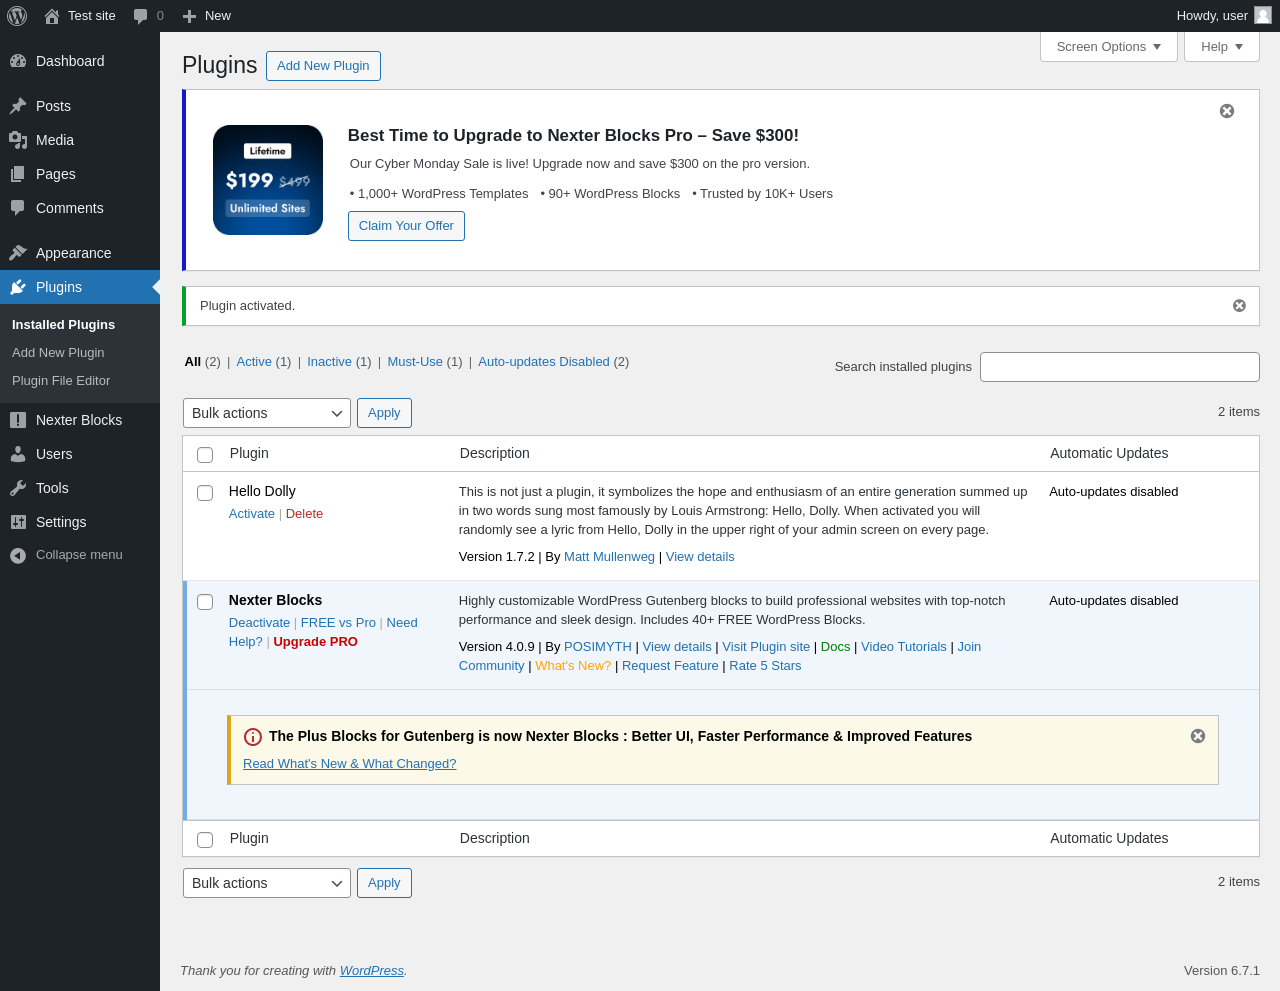
Task: Open the bottom Bulk actions dropdown
Action: [267, 883]
